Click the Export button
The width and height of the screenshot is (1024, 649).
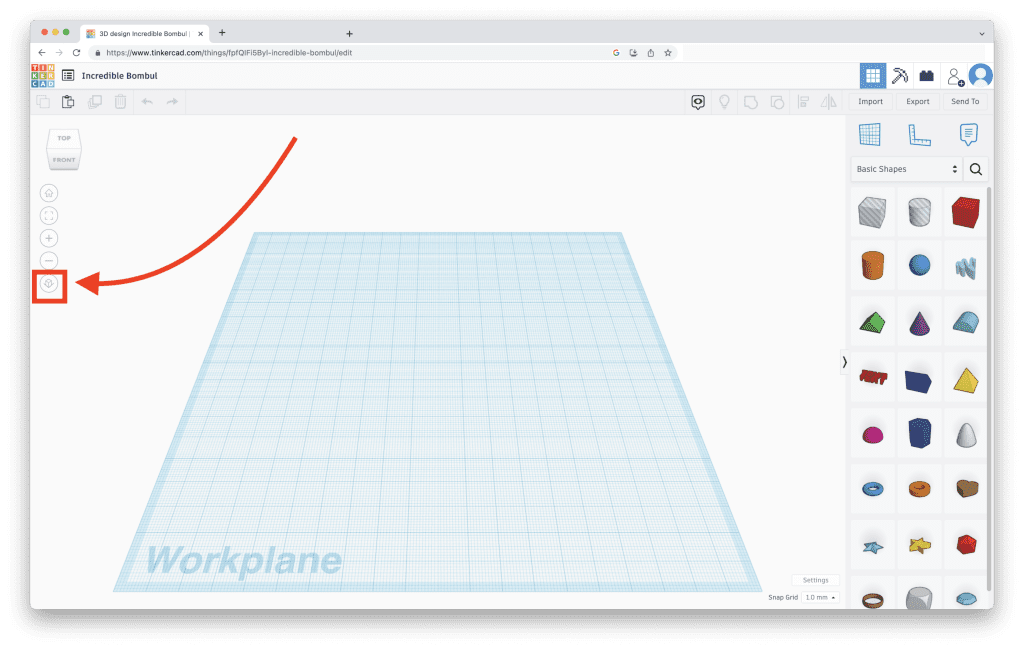pyautogui.click(x=917, y=101)
